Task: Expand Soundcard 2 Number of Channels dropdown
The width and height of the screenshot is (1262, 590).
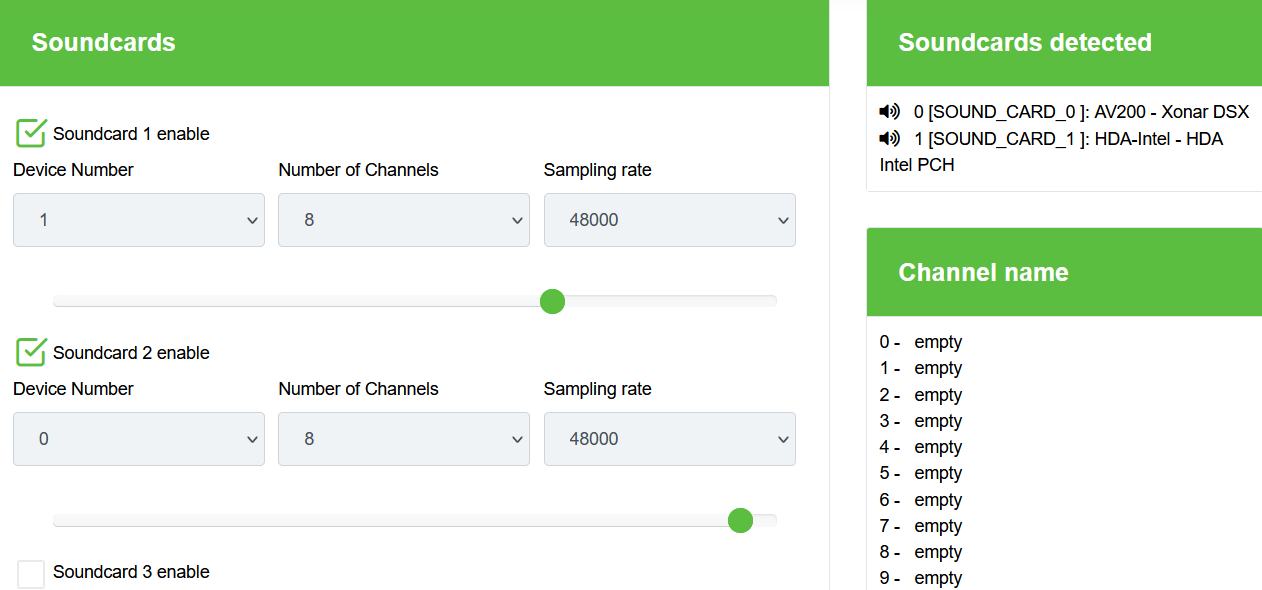Action: [404, 439]
